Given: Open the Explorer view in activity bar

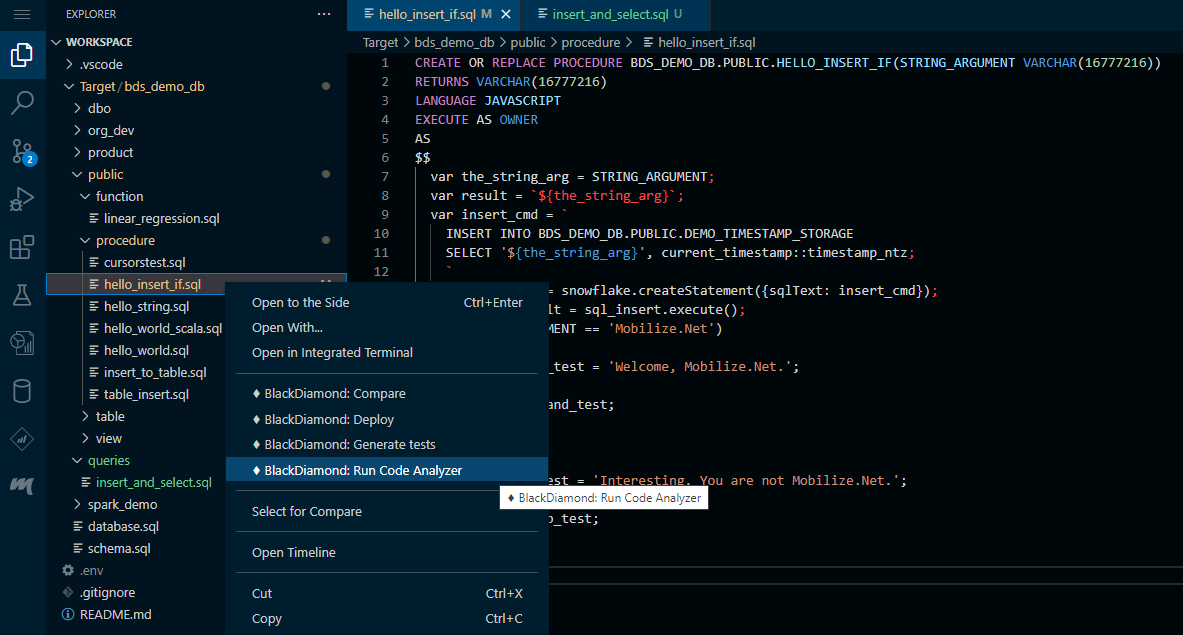Looking at the screenshot, I should (22, 54).
